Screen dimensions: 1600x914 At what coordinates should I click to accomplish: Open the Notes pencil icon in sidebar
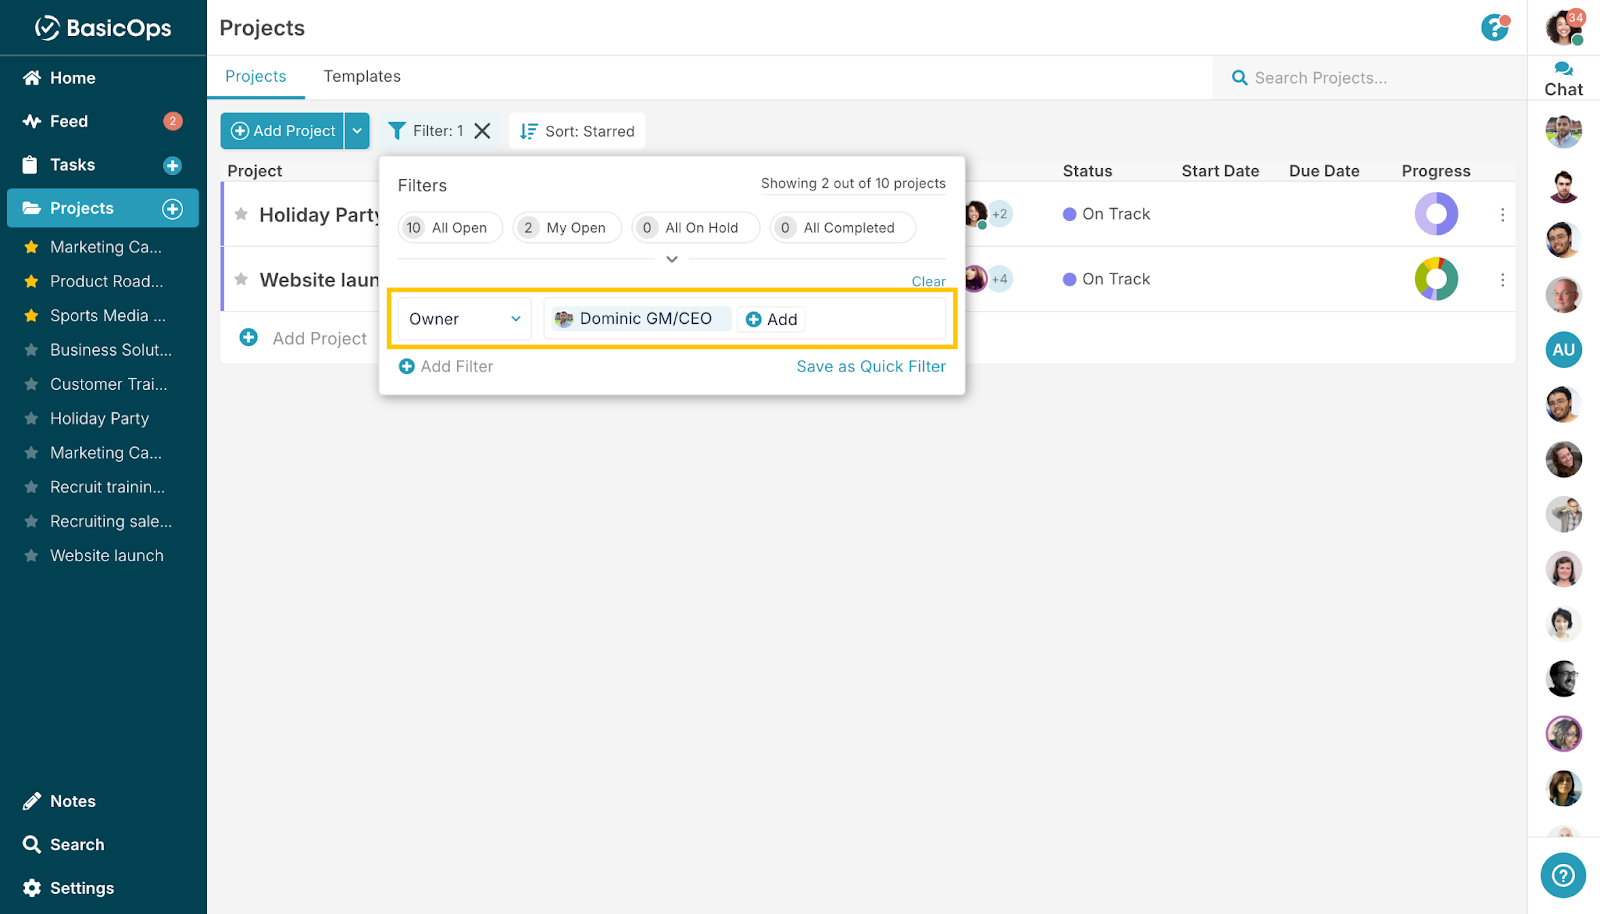(32, 801)
